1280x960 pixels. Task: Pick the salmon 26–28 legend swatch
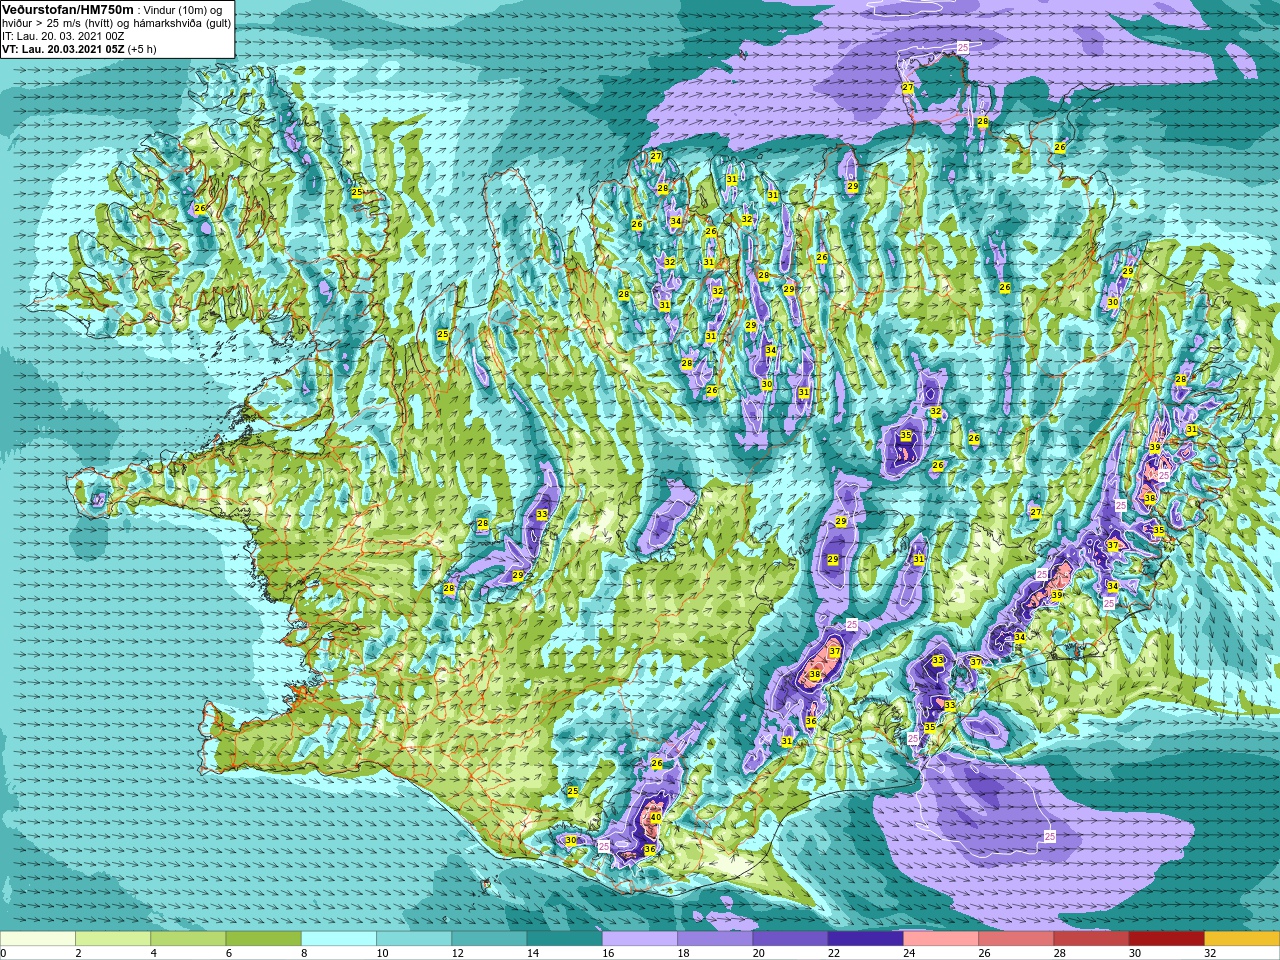(1016, 938)
